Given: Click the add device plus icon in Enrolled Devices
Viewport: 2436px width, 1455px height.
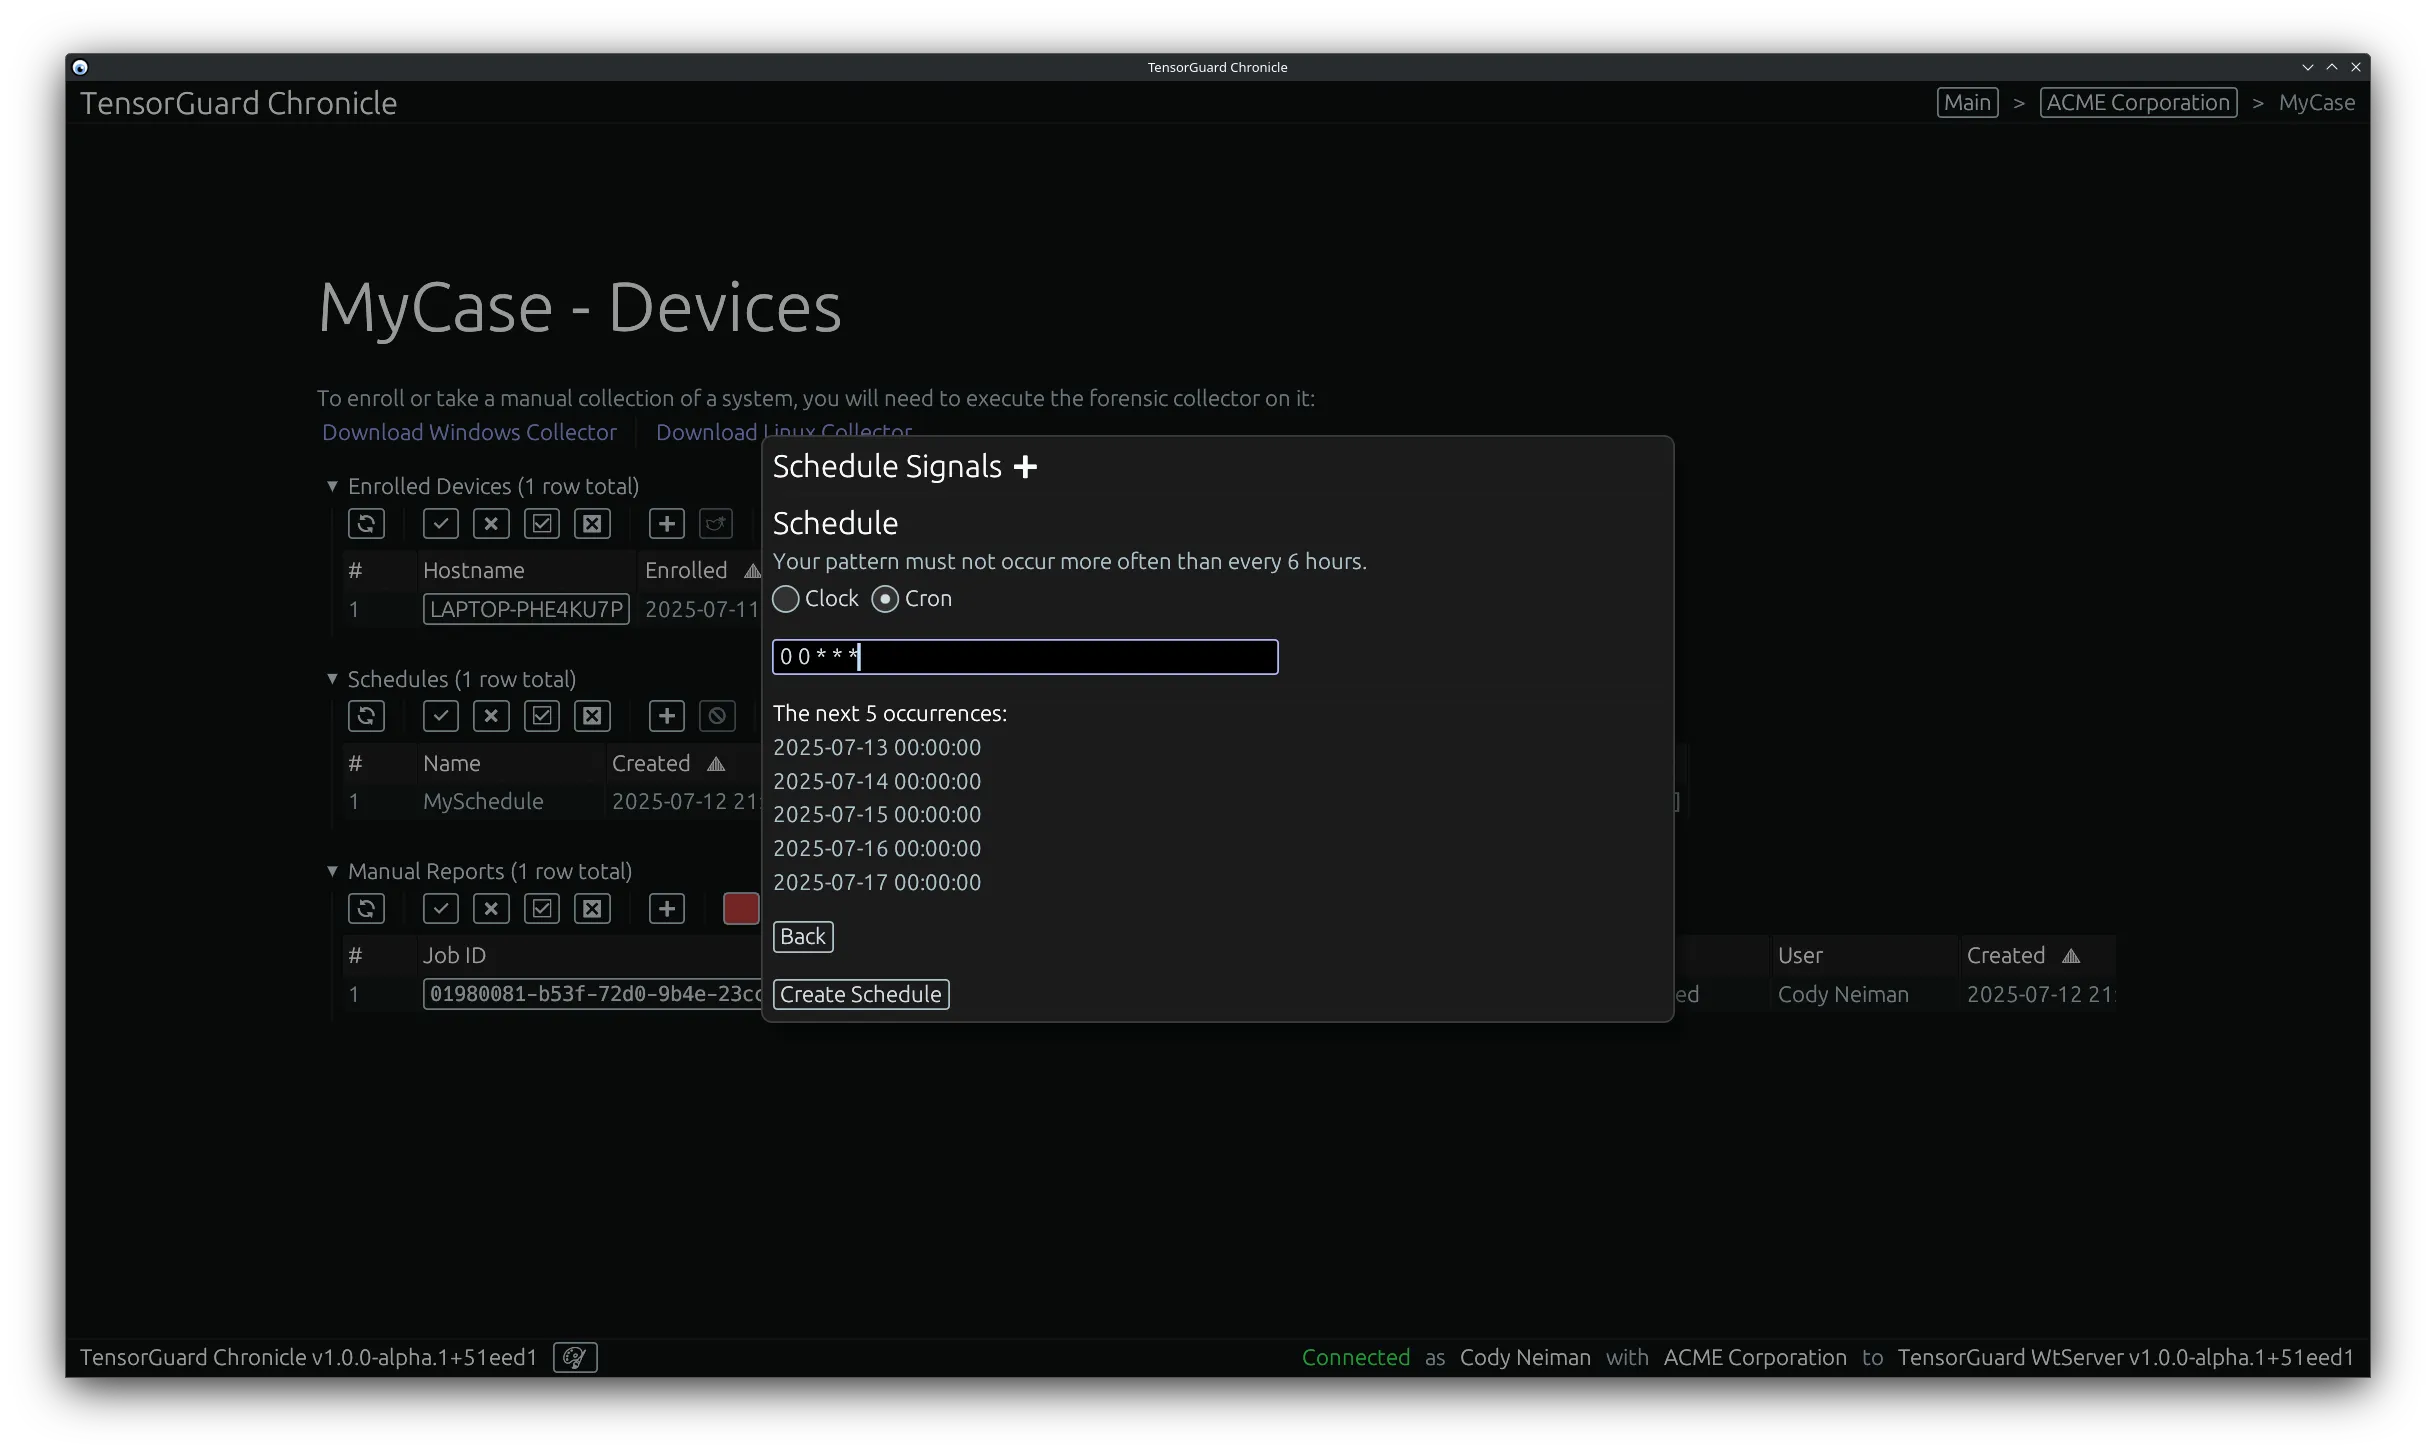Looking at the screenshot, I should tap(666, 523).
